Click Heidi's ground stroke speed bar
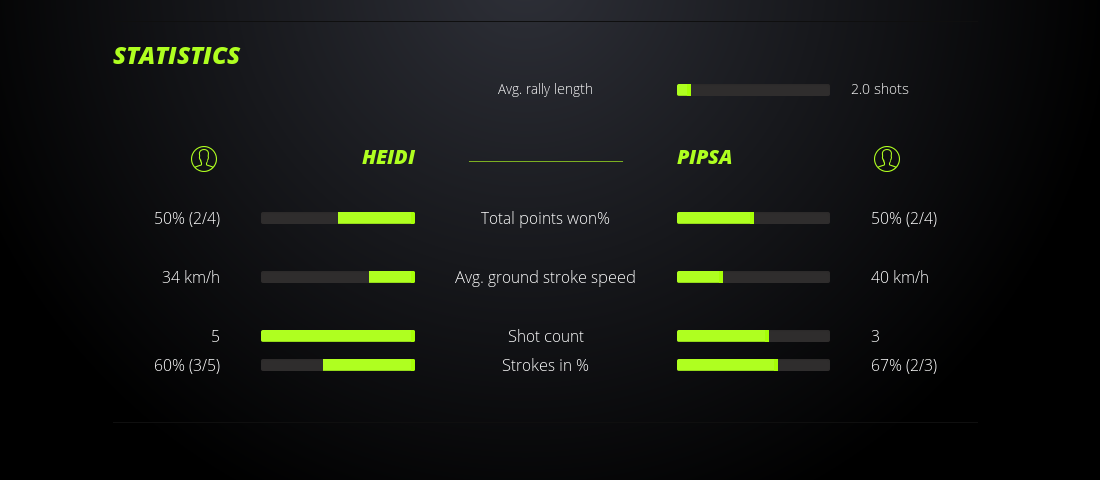This screenshot has width=1100, height=480. (338, 277)
